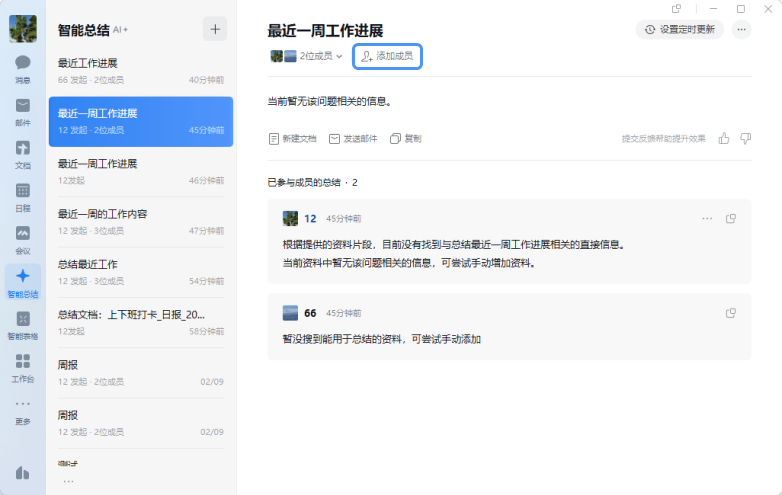Open the Calendar (日程) sidebar icon
The height and width of the screenshot is (495, 782).
click(x=22, y=197)
